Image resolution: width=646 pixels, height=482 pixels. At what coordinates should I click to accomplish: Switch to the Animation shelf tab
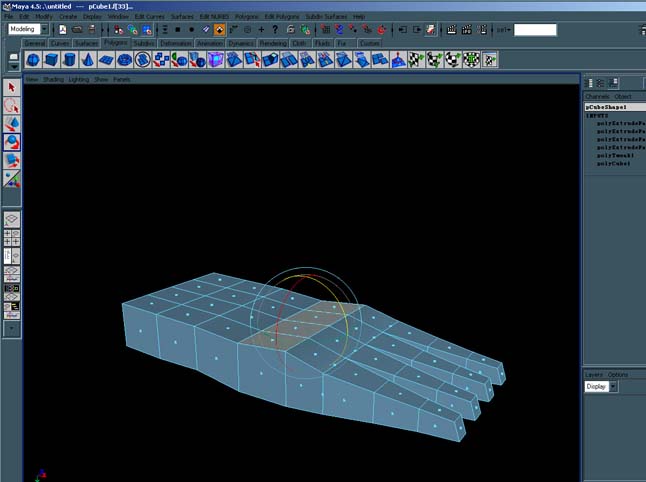[x=210, y=43]
